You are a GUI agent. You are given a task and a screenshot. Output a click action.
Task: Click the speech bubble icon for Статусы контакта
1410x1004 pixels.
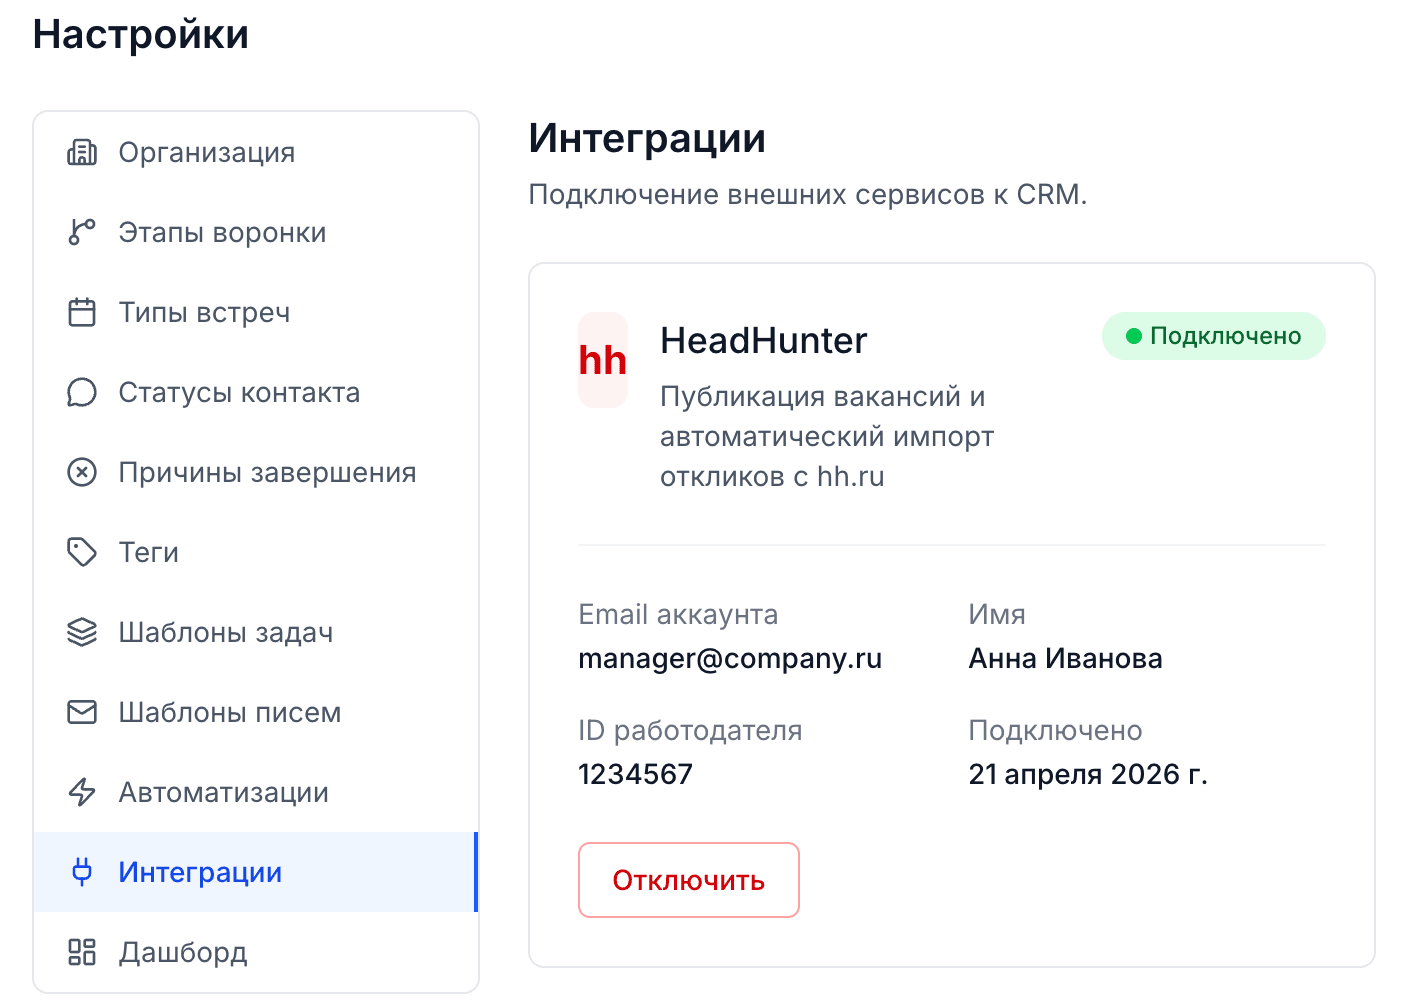[x=82, y=392]
